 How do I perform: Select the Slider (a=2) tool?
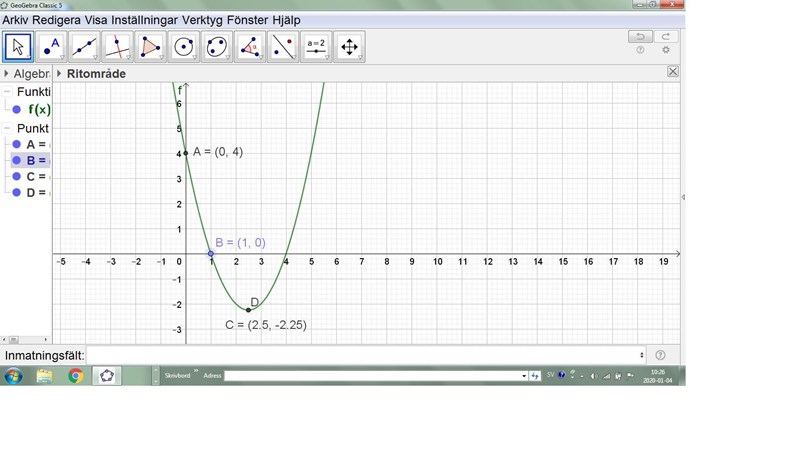[x=316, y=46]
